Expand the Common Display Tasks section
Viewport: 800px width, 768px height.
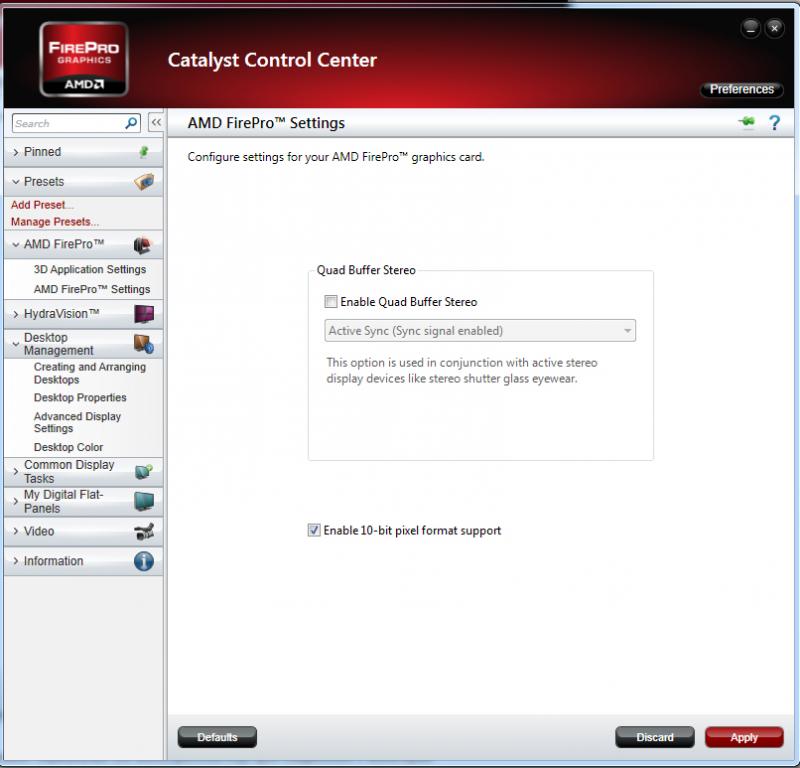point(83,472)
